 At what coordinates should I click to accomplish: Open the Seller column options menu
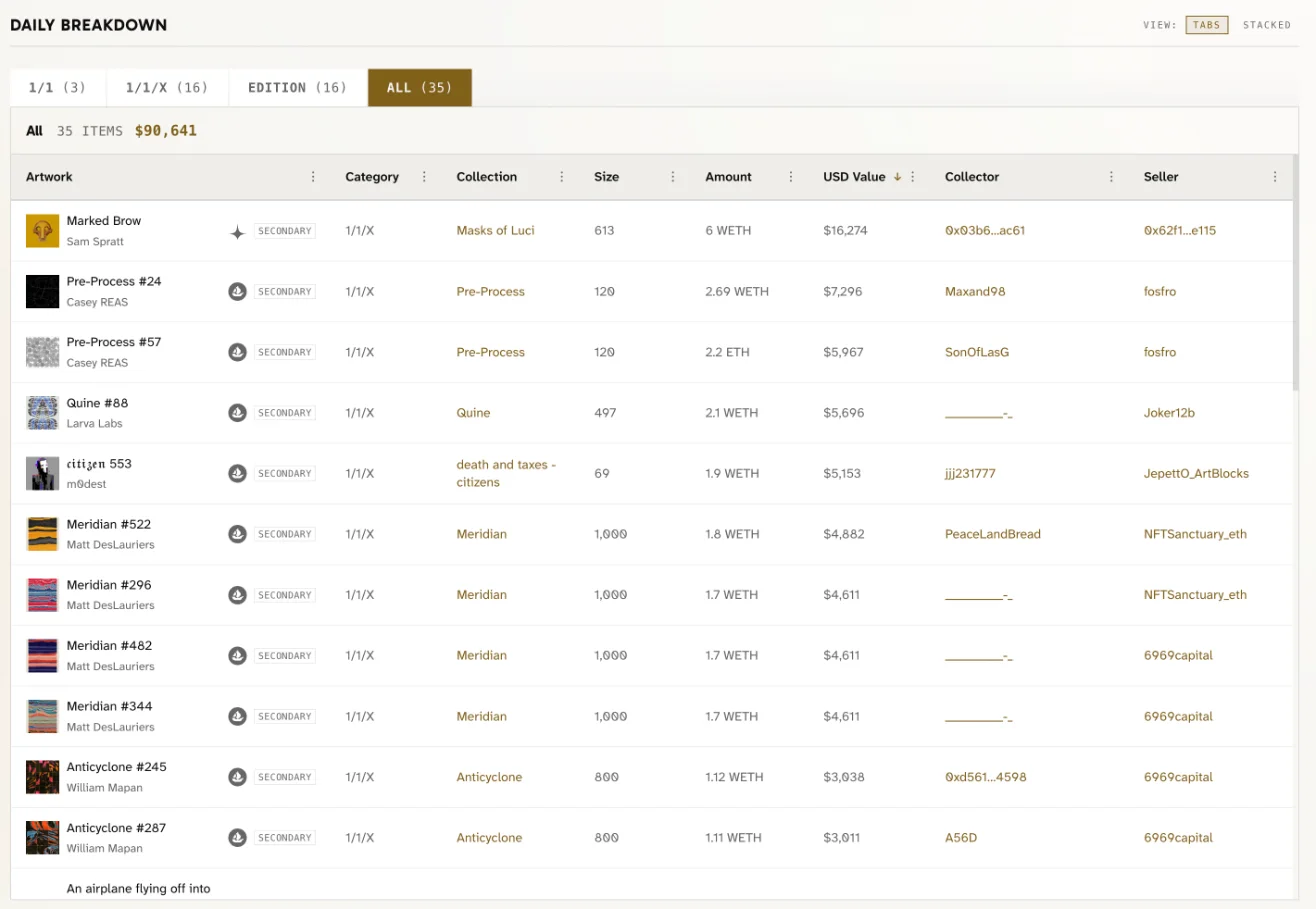[1275, 177]
